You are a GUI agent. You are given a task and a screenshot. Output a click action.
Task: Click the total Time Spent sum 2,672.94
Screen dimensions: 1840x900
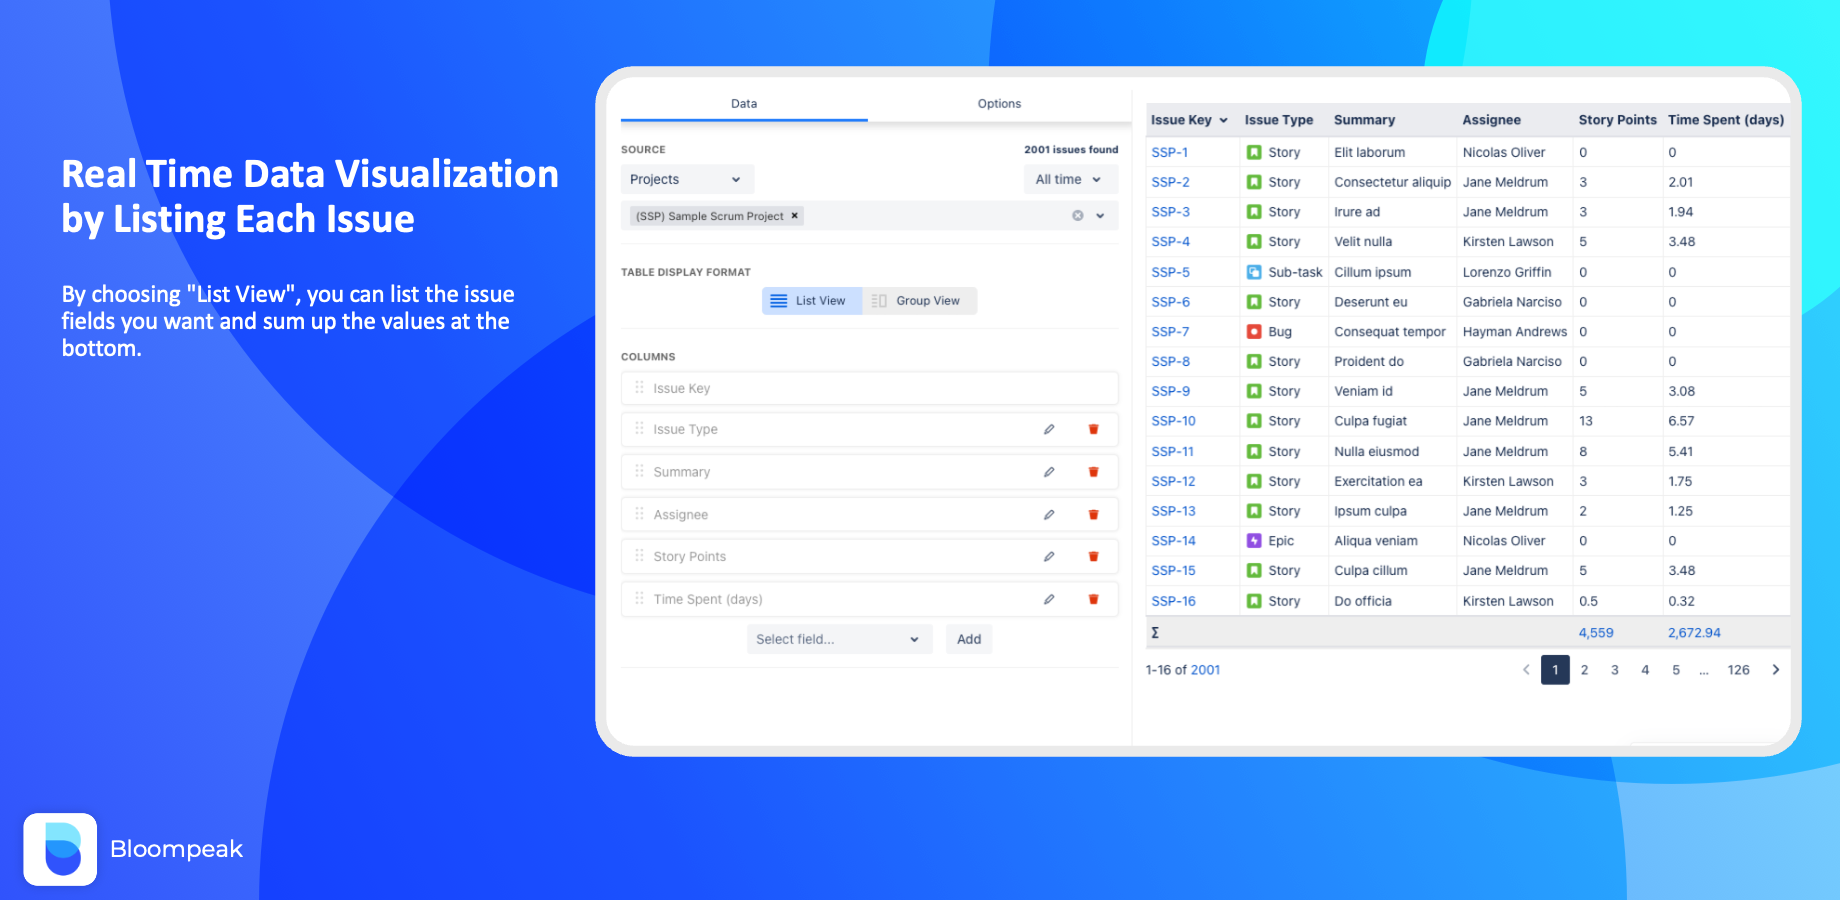click(x=1694, y=633)
